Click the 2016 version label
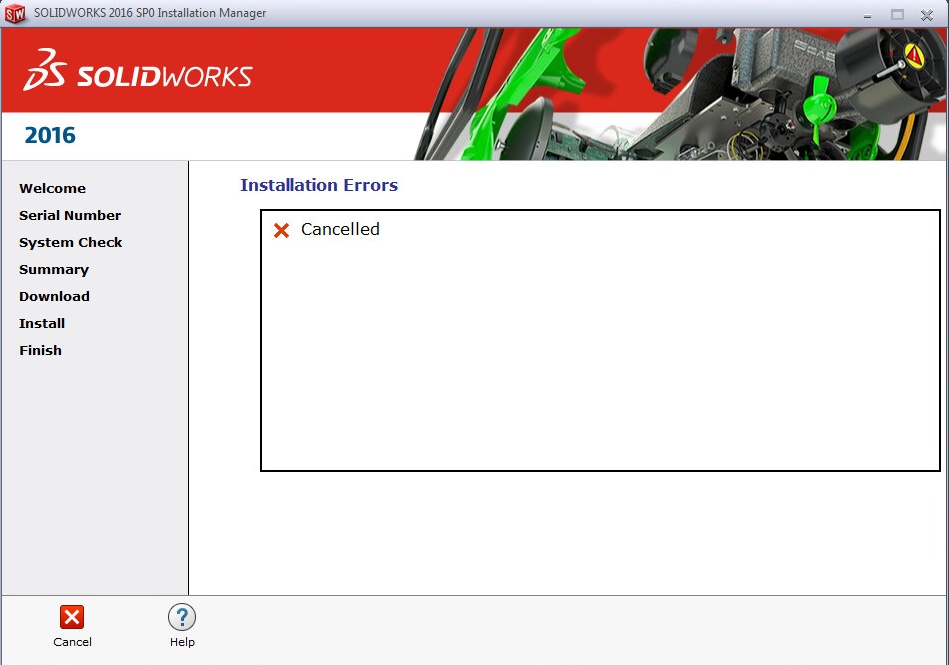The width and height of the screenshot is (949, 665). [x=50, y=135]
